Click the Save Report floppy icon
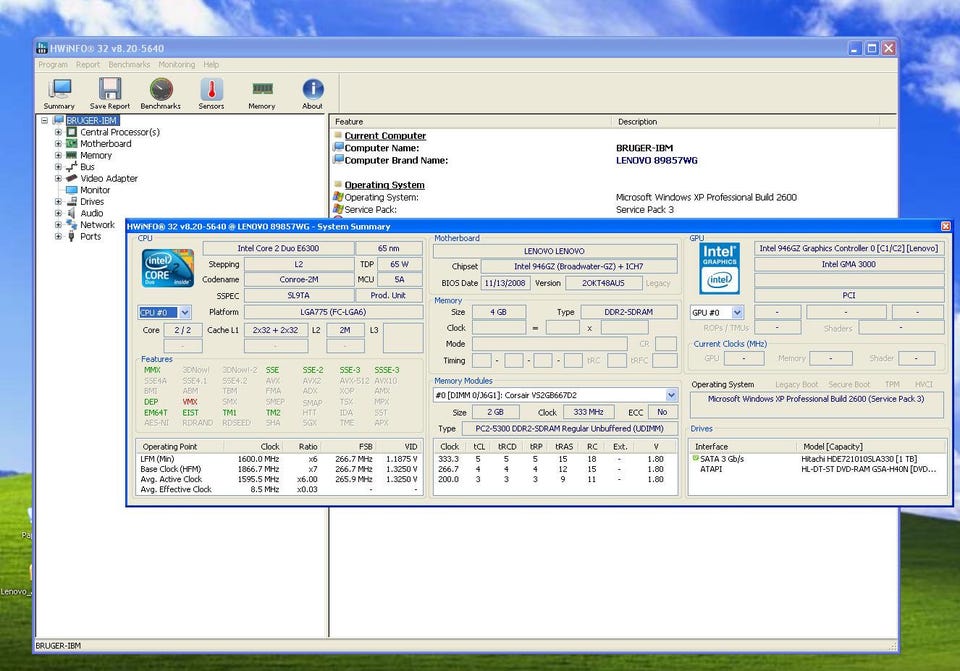Screen dimensions: 960x671 tap(110, 89)
